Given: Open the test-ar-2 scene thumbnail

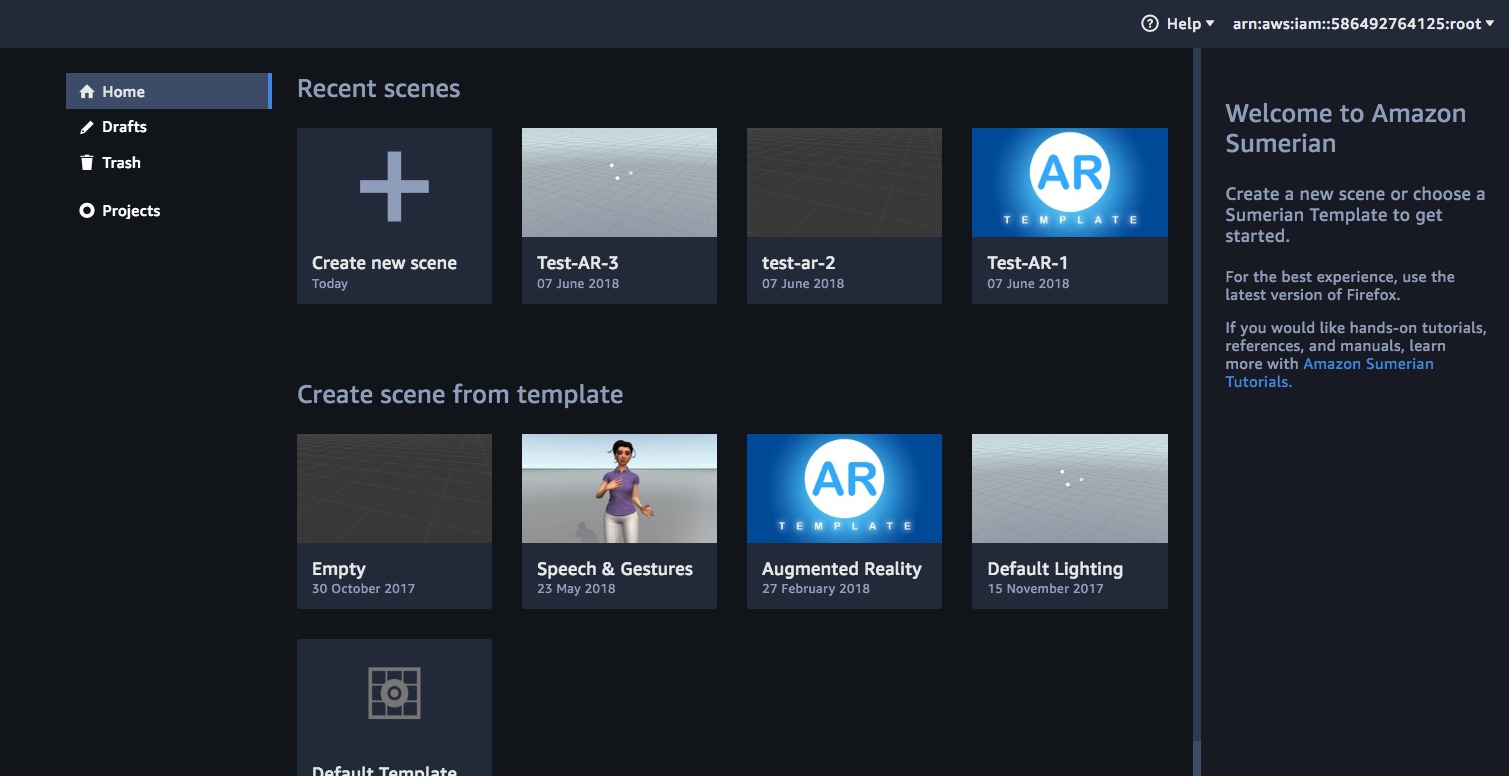Looking at the screenshot, I should tap(844, 182).
